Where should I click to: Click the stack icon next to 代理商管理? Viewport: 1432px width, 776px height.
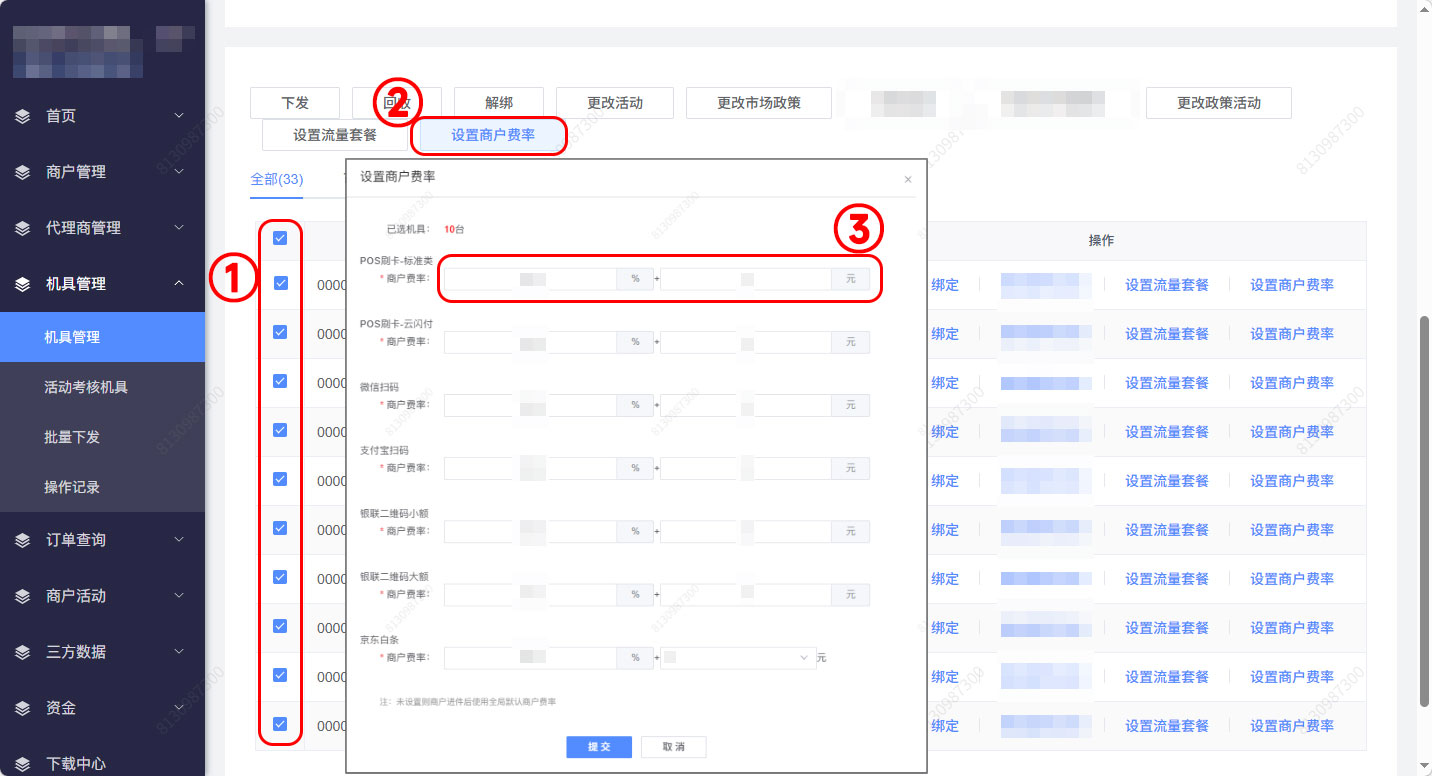tap(23, 228)
